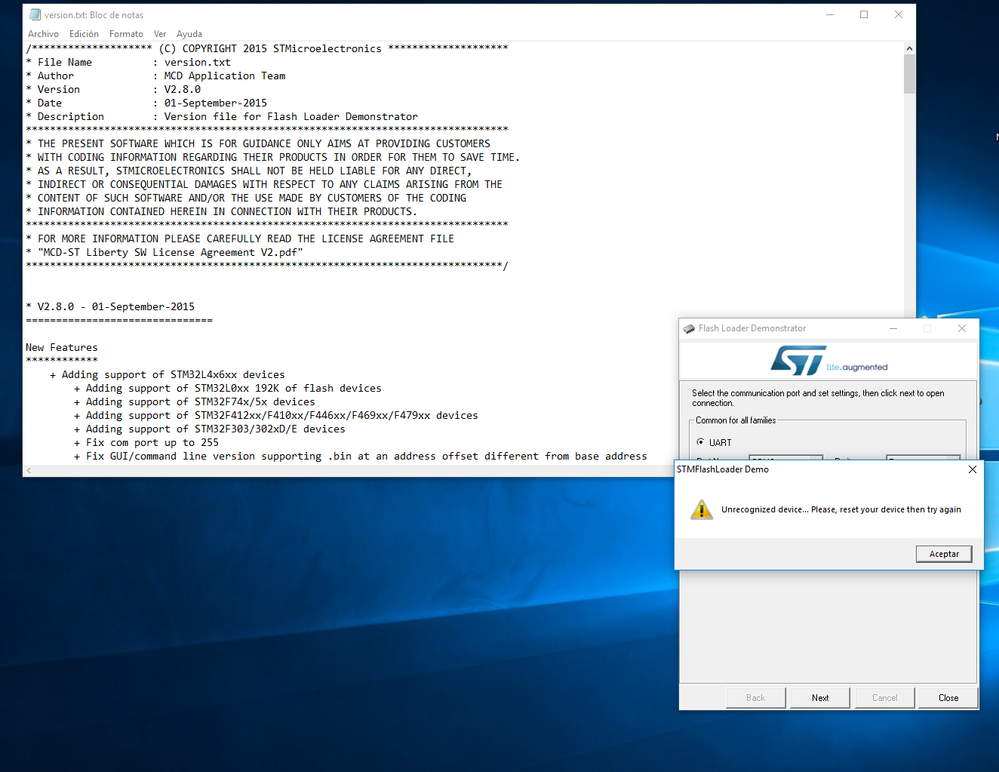Minimize the Flash Loader Demonstrator window
The width and height of the screenshot is (999, 772).
[x=893, y=329]
